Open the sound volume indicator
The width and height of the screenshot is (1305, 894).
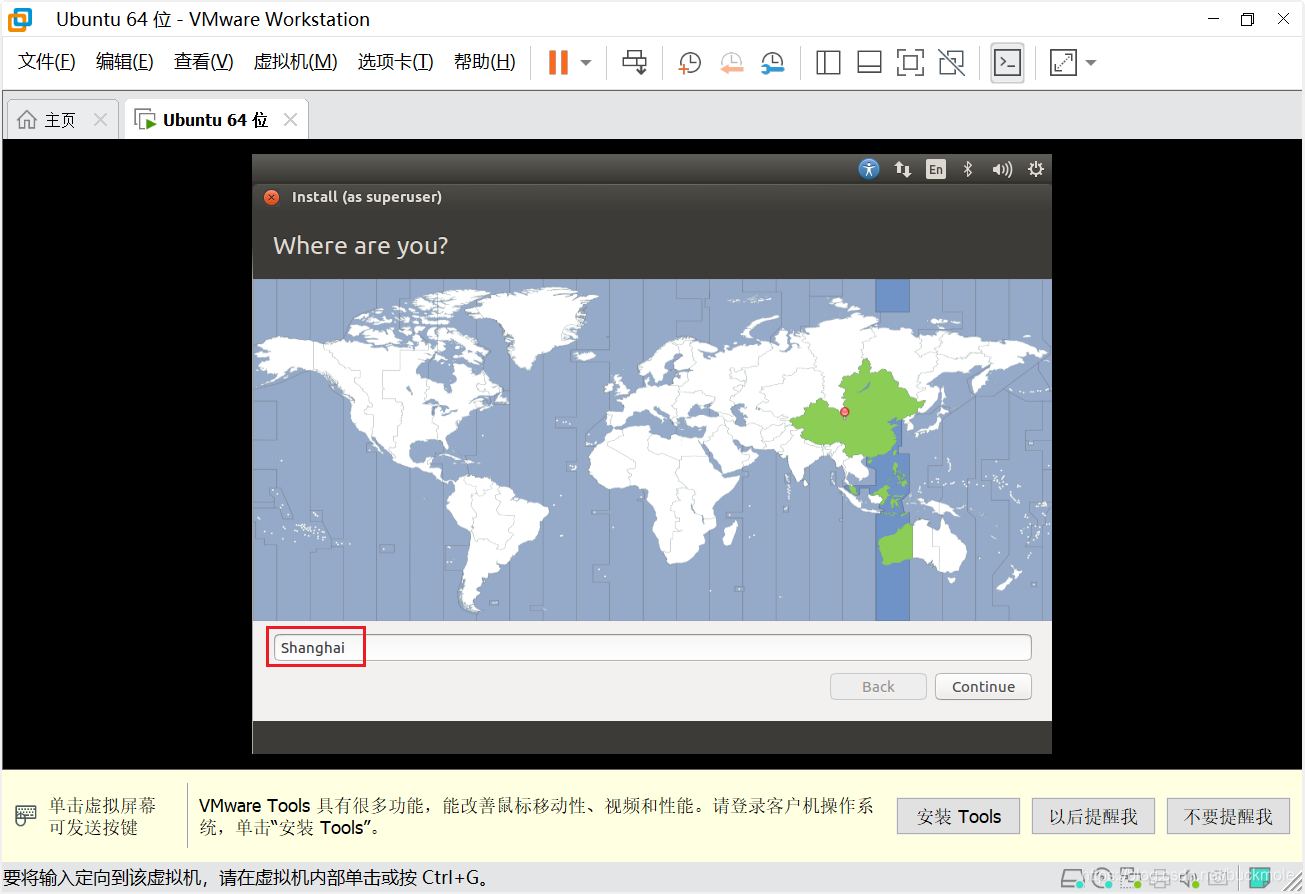coord(1002,169)
